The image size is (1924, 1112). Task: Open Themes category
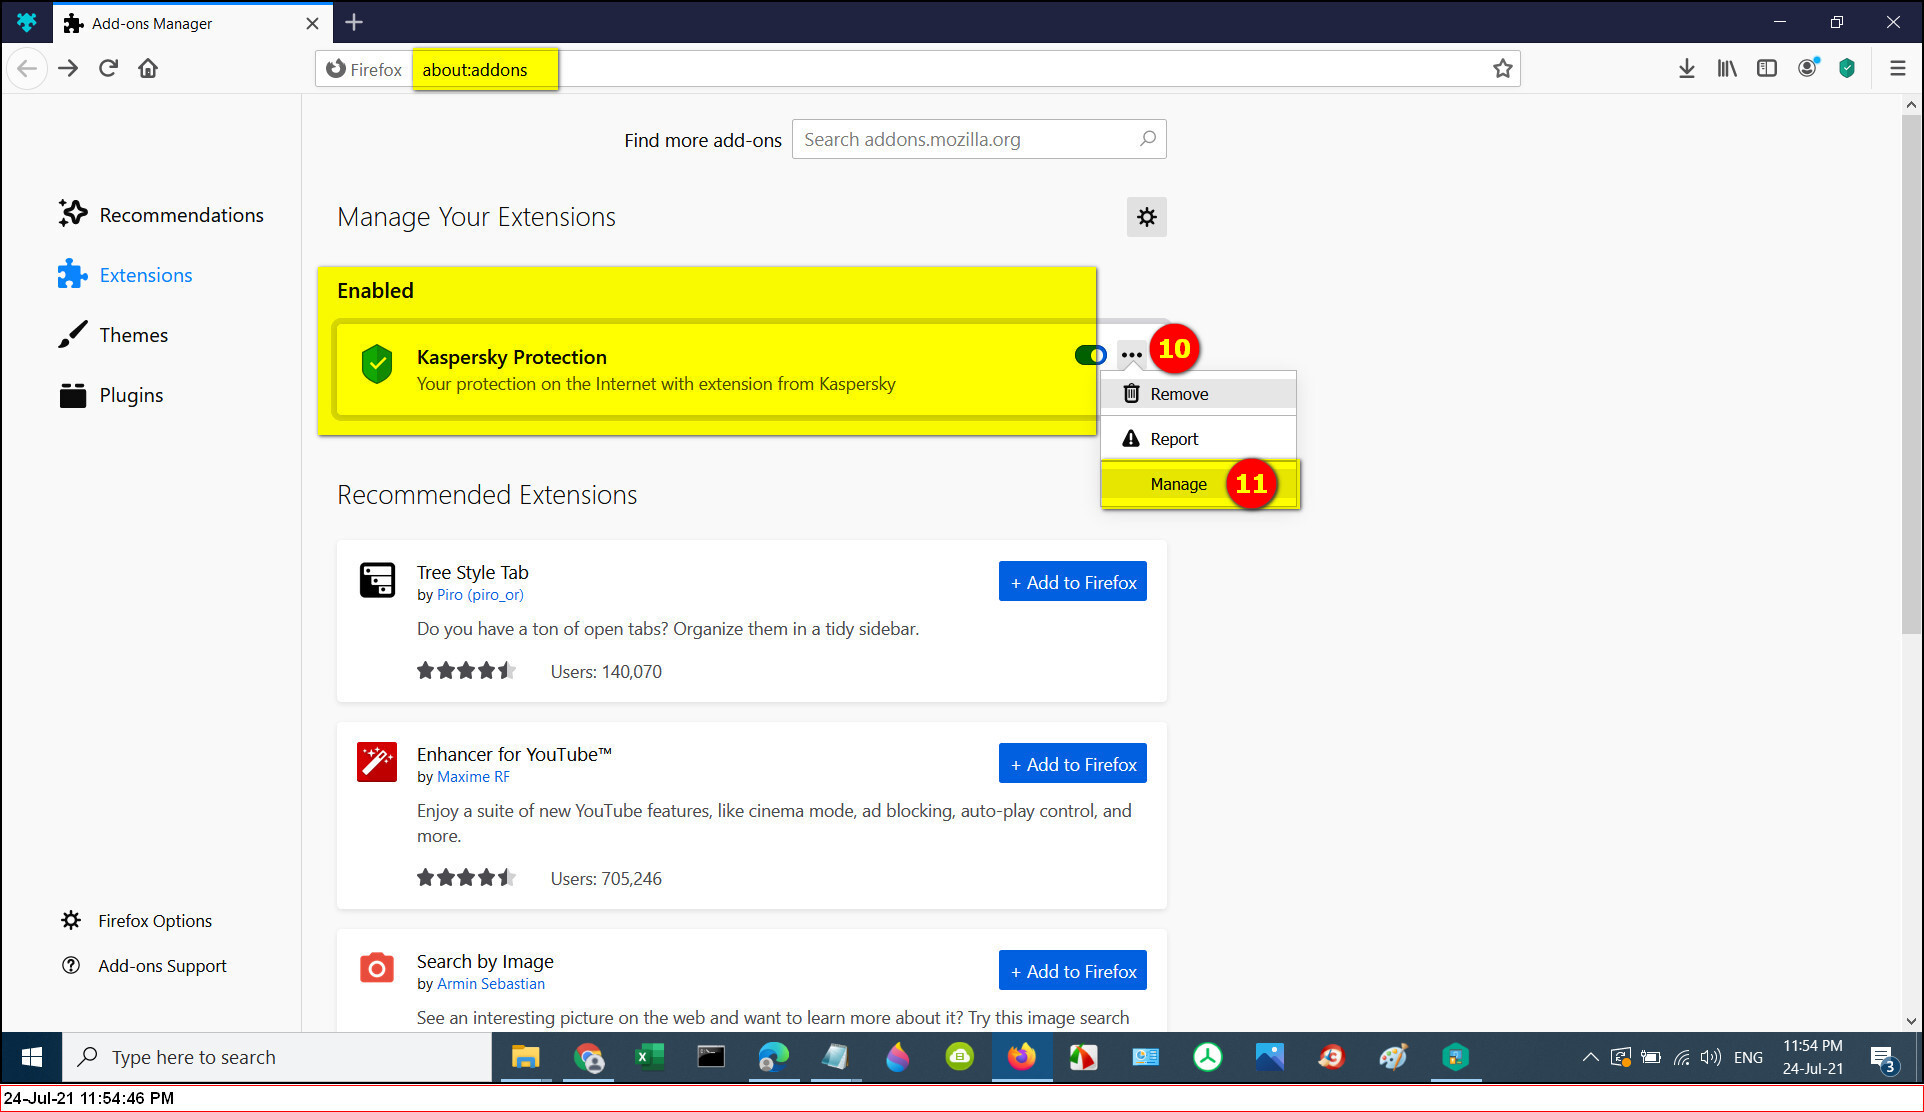coord(113,335)
